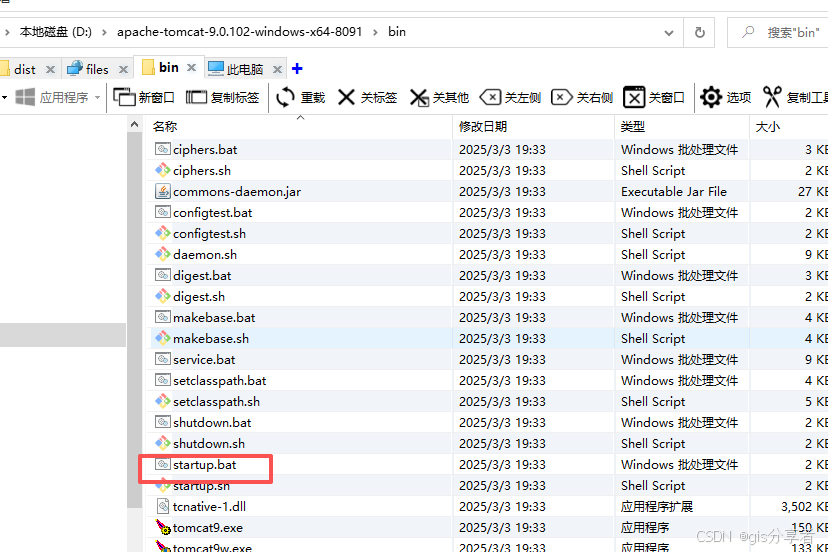This screenshot has height=552, width=828.
Task: Close the bin tab
Action: tap(192, 68)
